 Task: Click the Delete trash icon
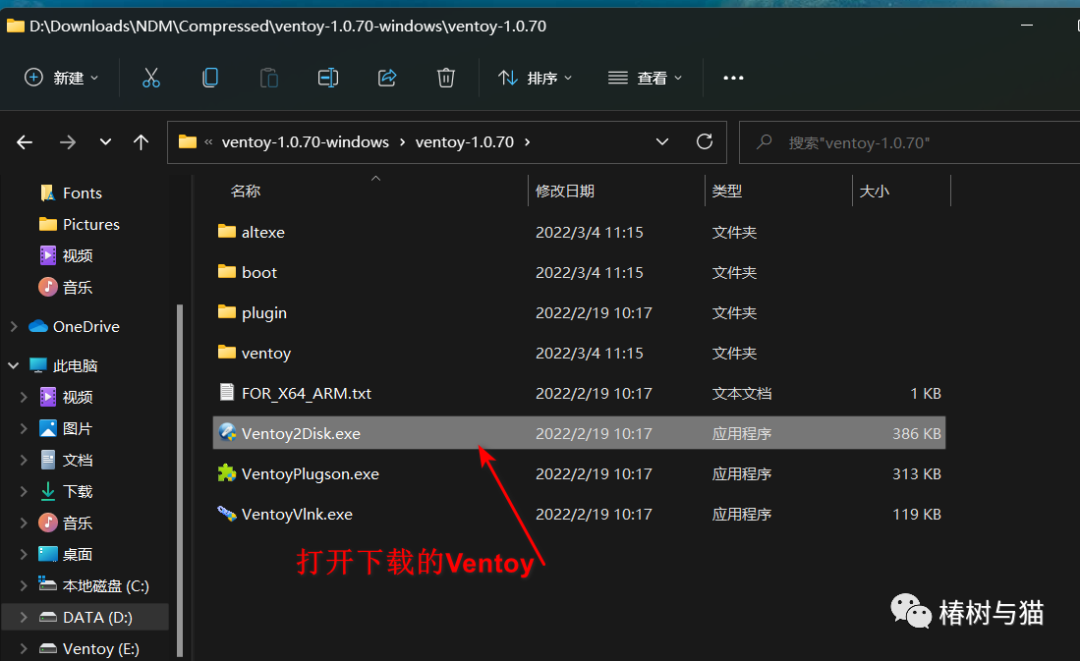(446, 78)
